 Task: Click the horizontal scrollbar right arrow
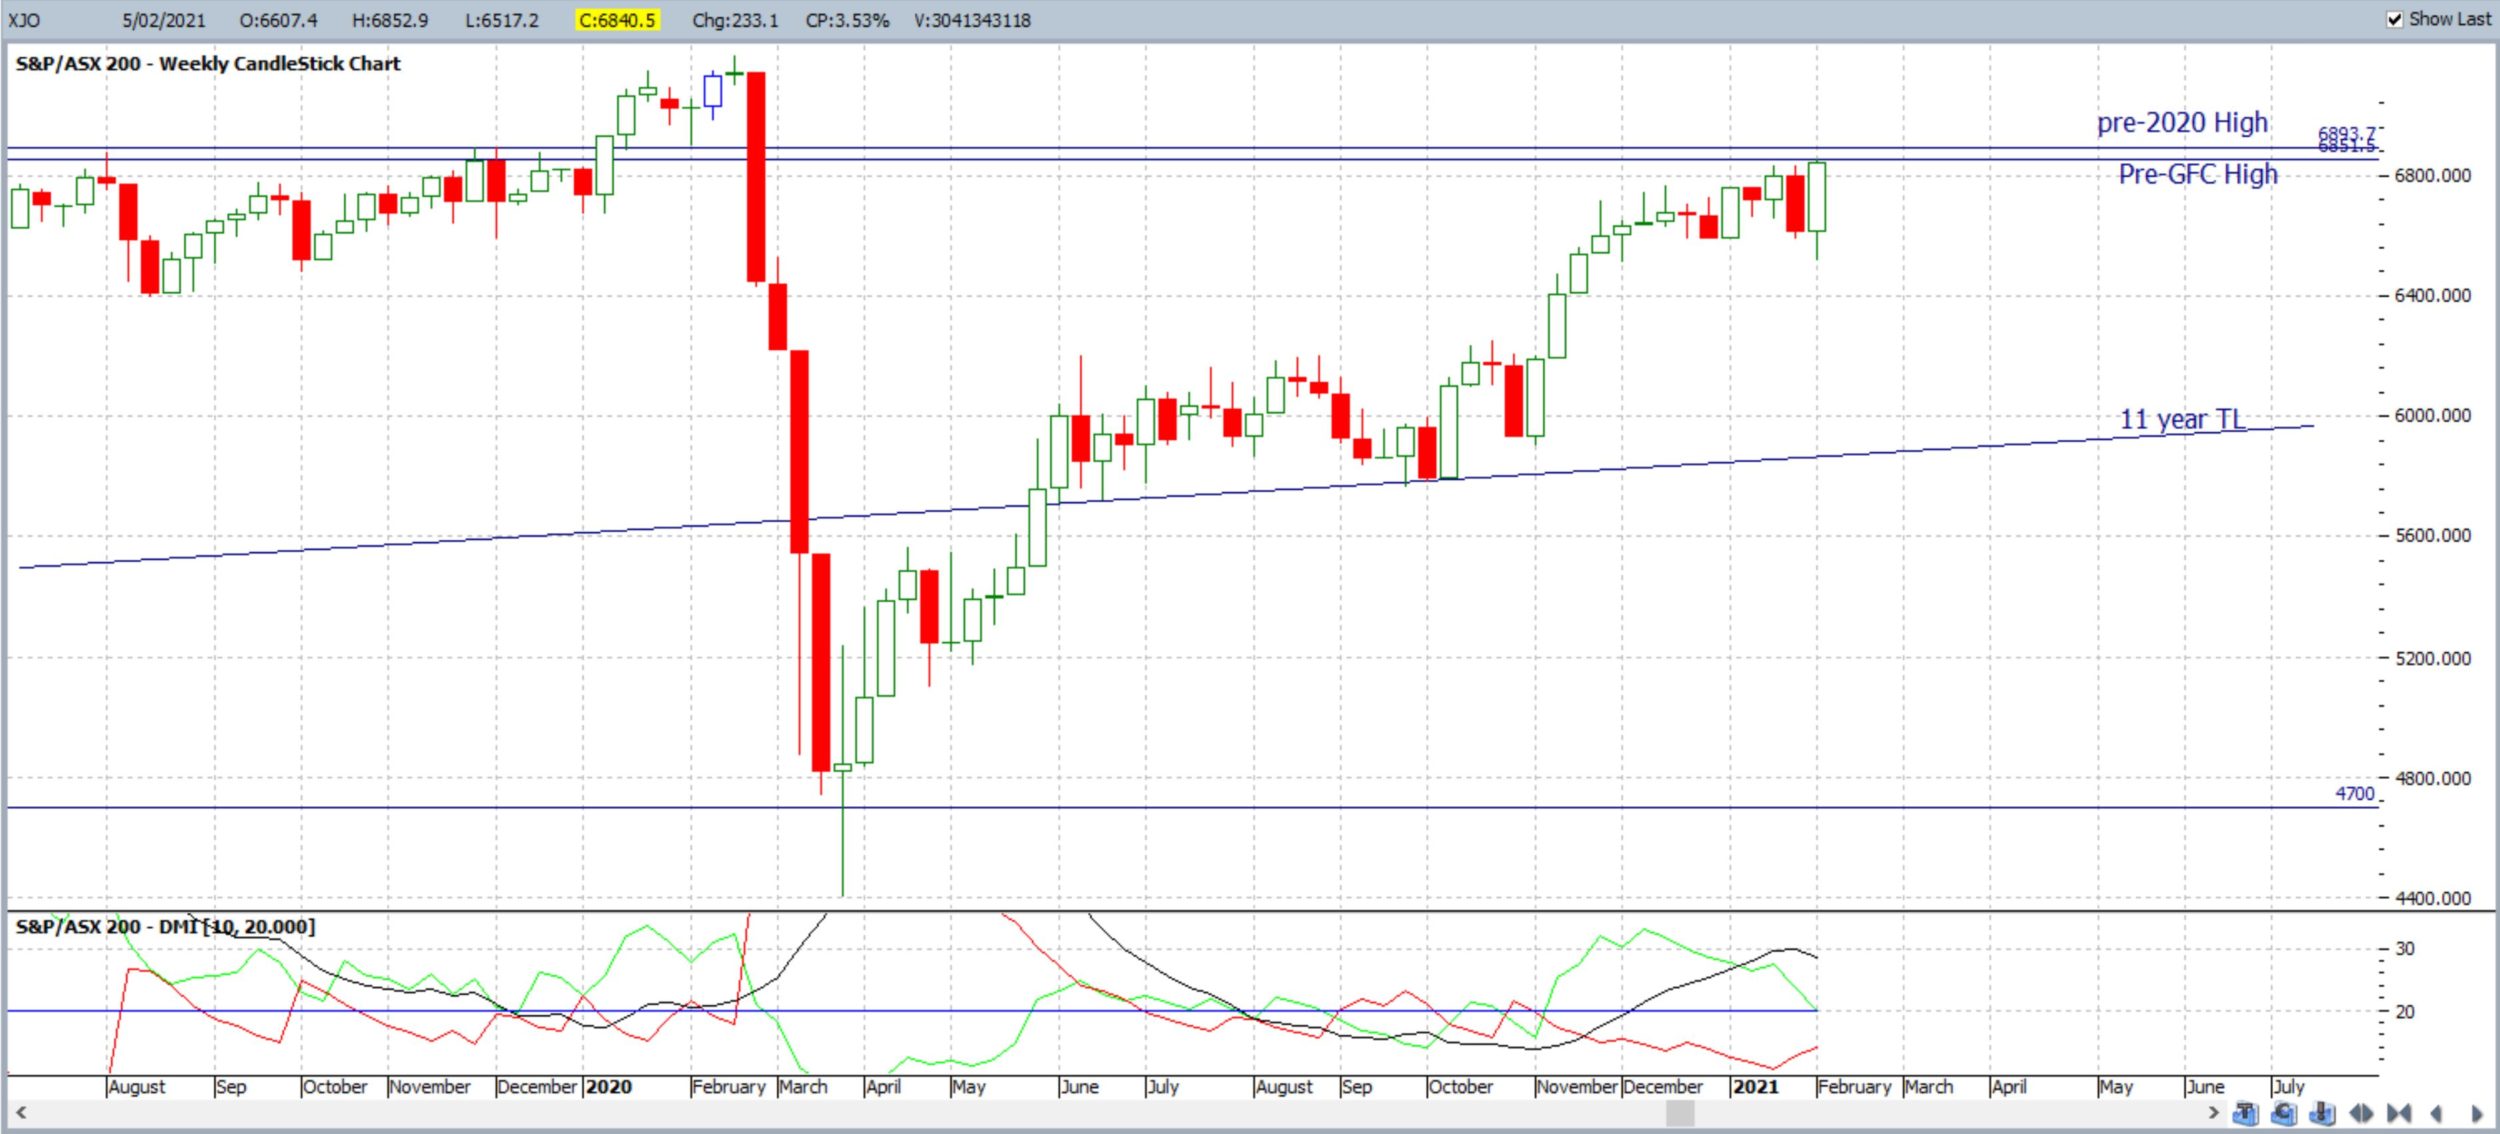point(2213,1112)
